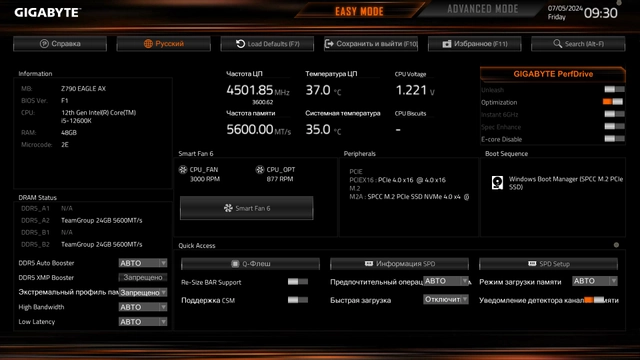Expand the Low Latency dropdown
Image resolution: width=640 pixels, height=360 pixels.
point(143,322)
